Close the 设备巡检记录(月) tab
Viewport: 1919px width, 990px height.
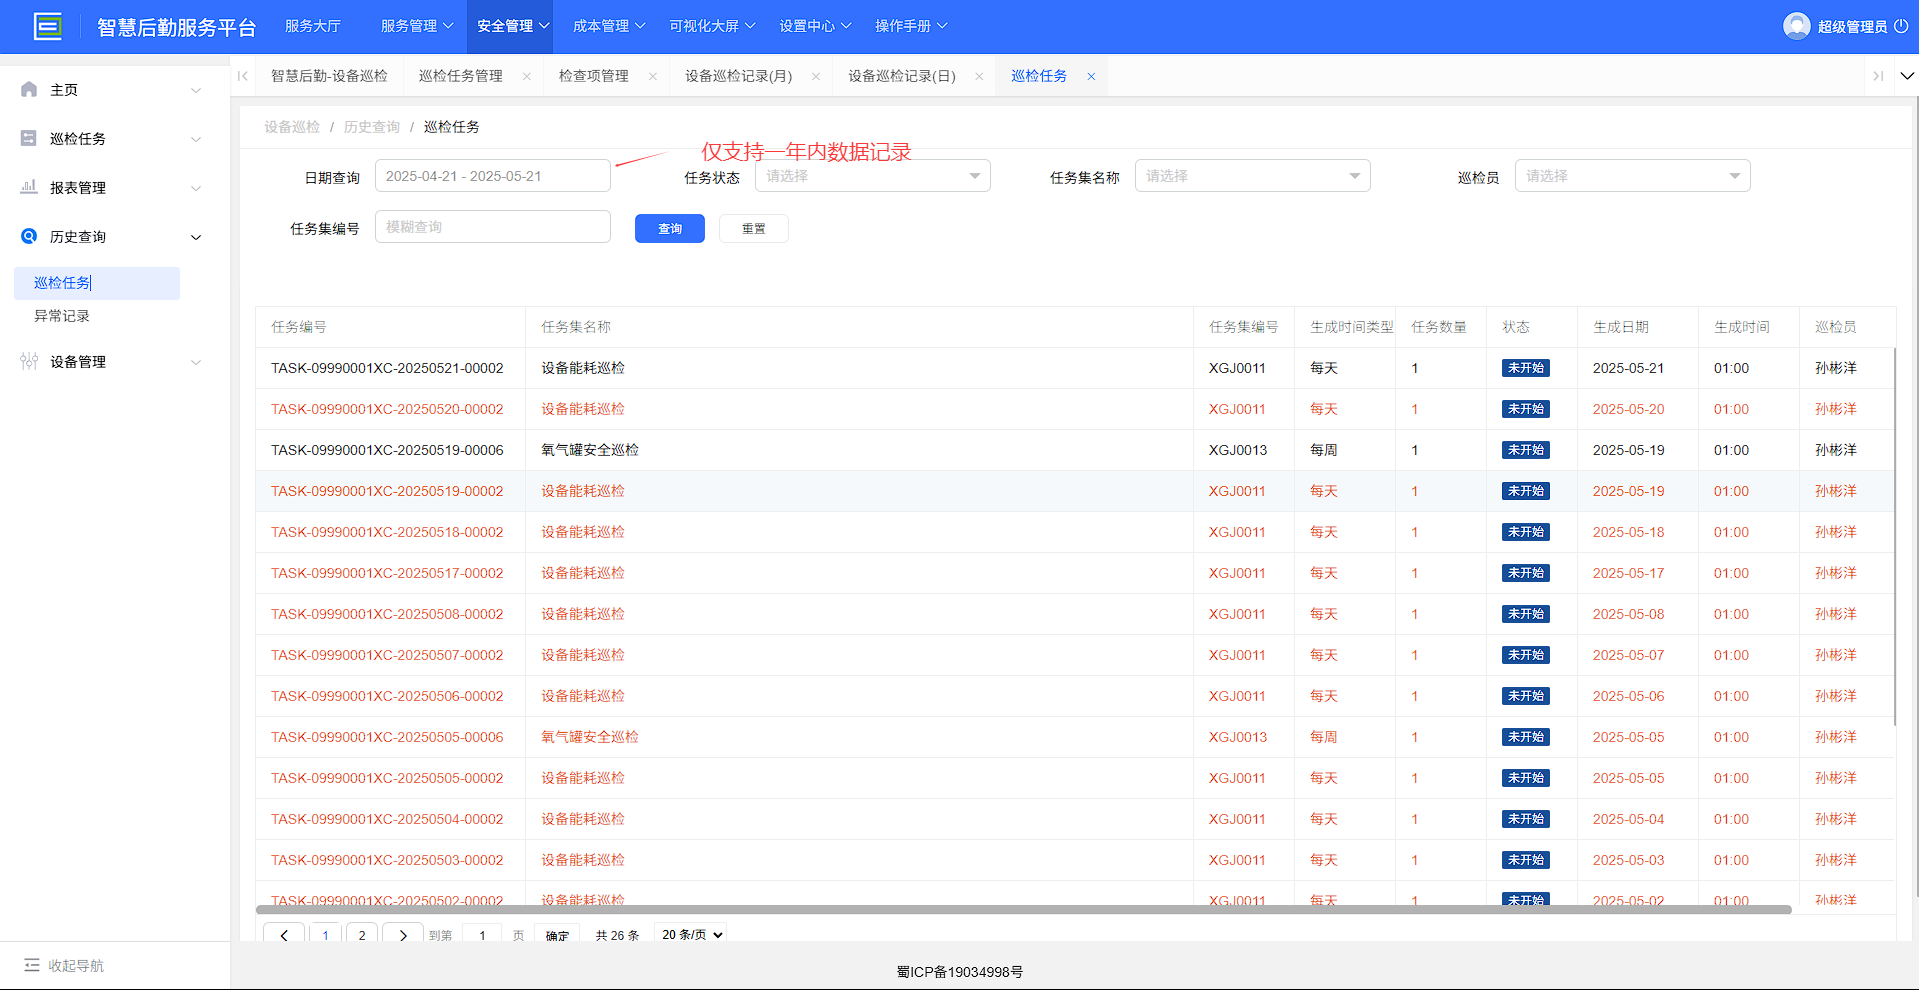[x=816, y=76]
